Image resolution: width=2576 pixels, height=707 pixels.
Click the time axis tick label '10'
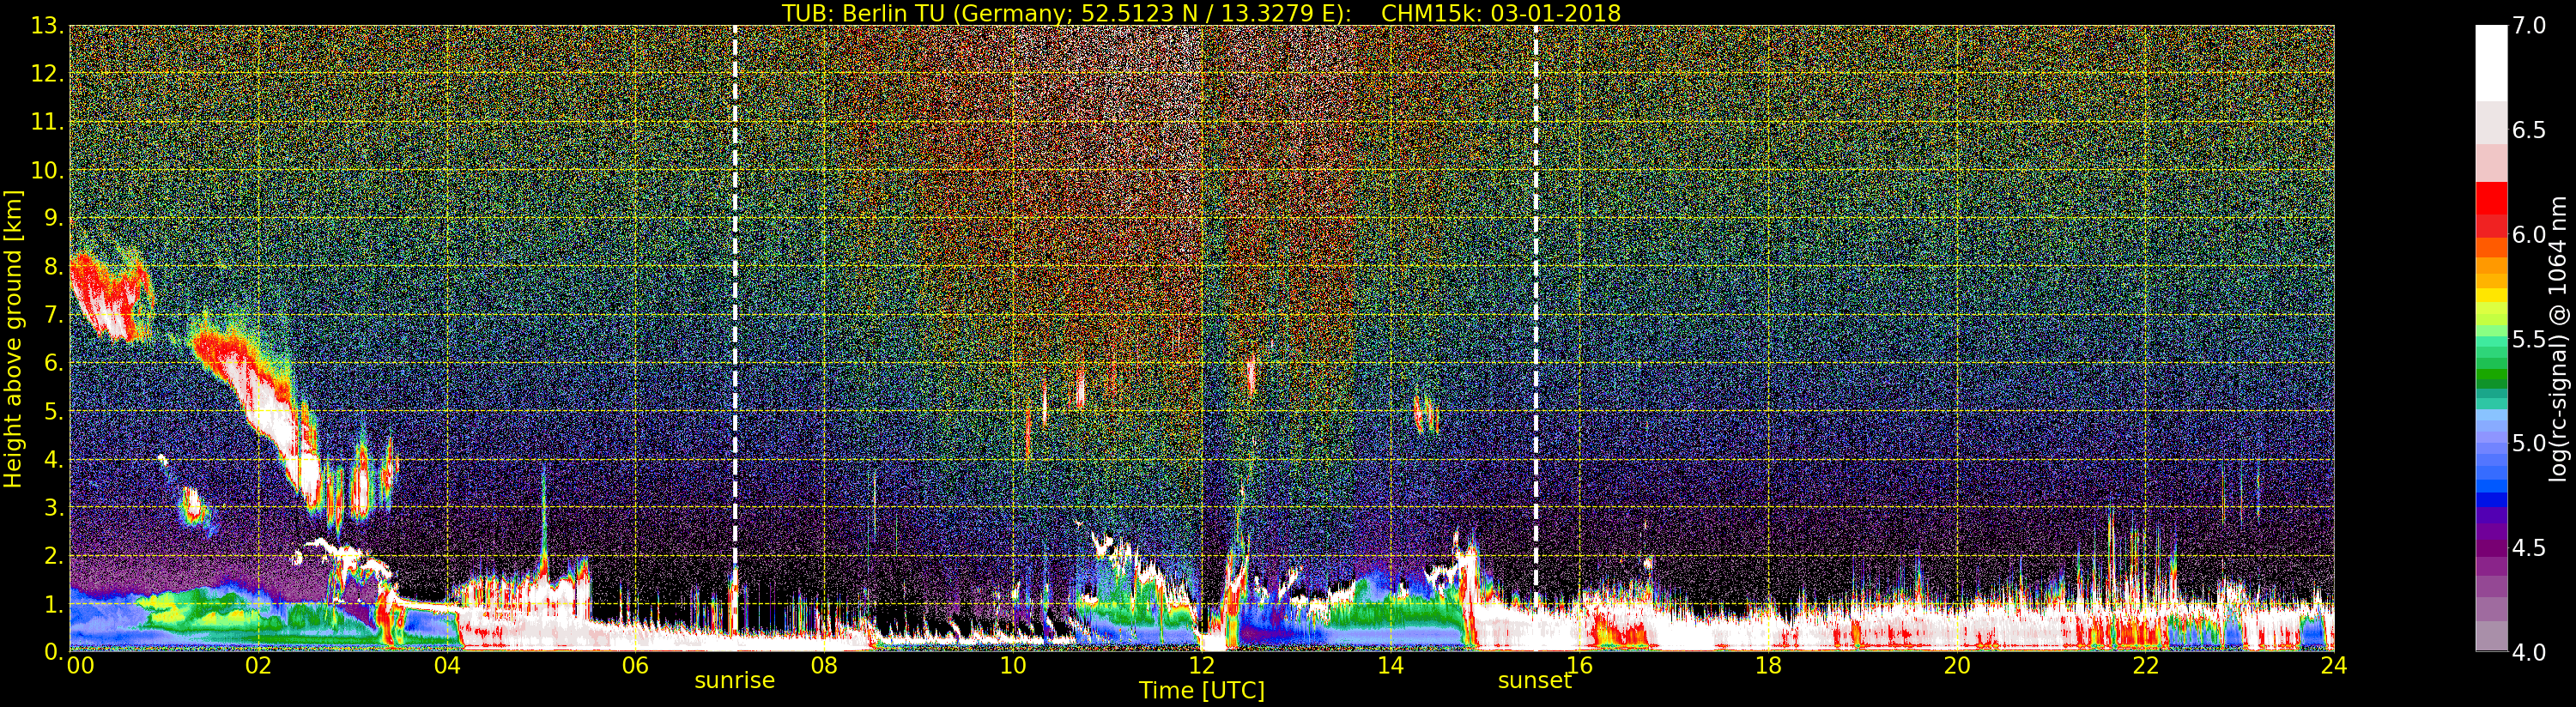tap(1013, 665)
